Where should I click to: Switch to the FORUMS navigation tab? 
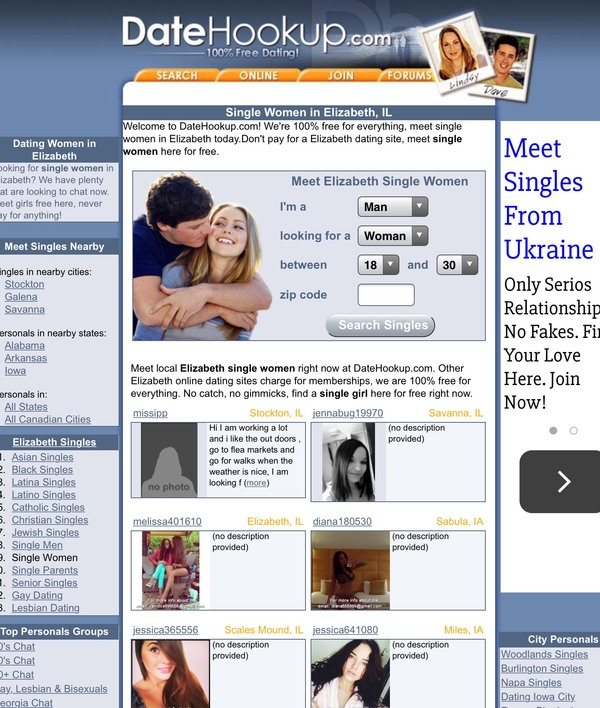pyautogui.click(x=409, y=76)
